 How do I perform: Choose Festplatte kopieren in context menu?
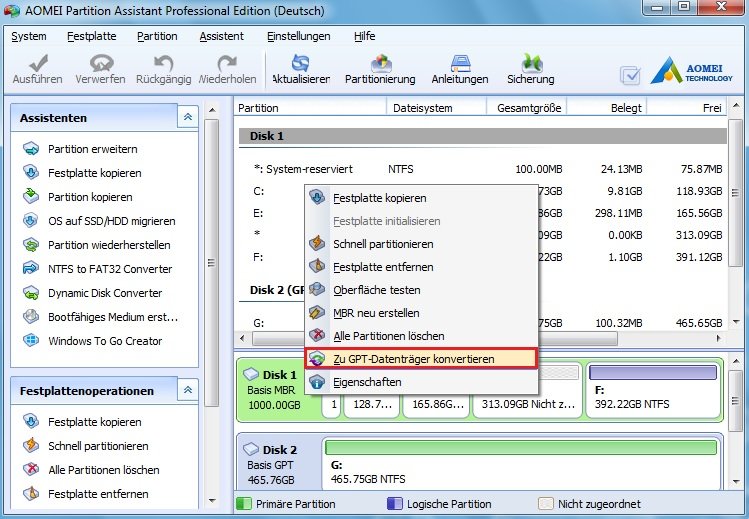click(x=421, y=198)
